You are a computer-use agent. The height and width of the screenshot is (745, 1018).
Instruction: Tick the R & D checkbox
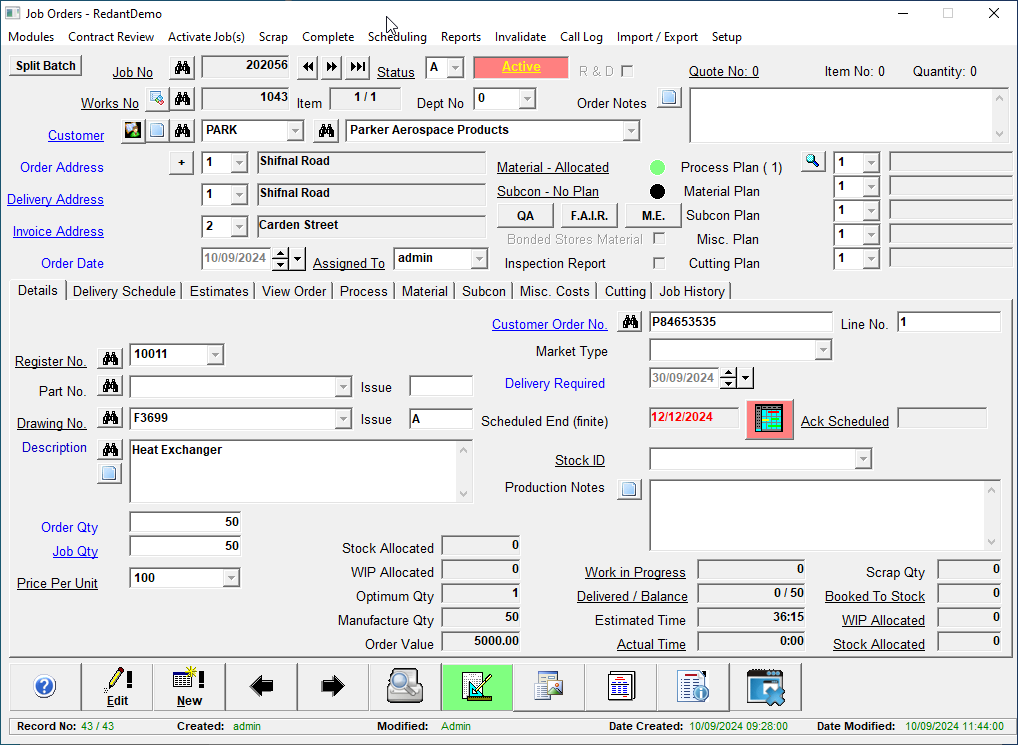[627, 71]
